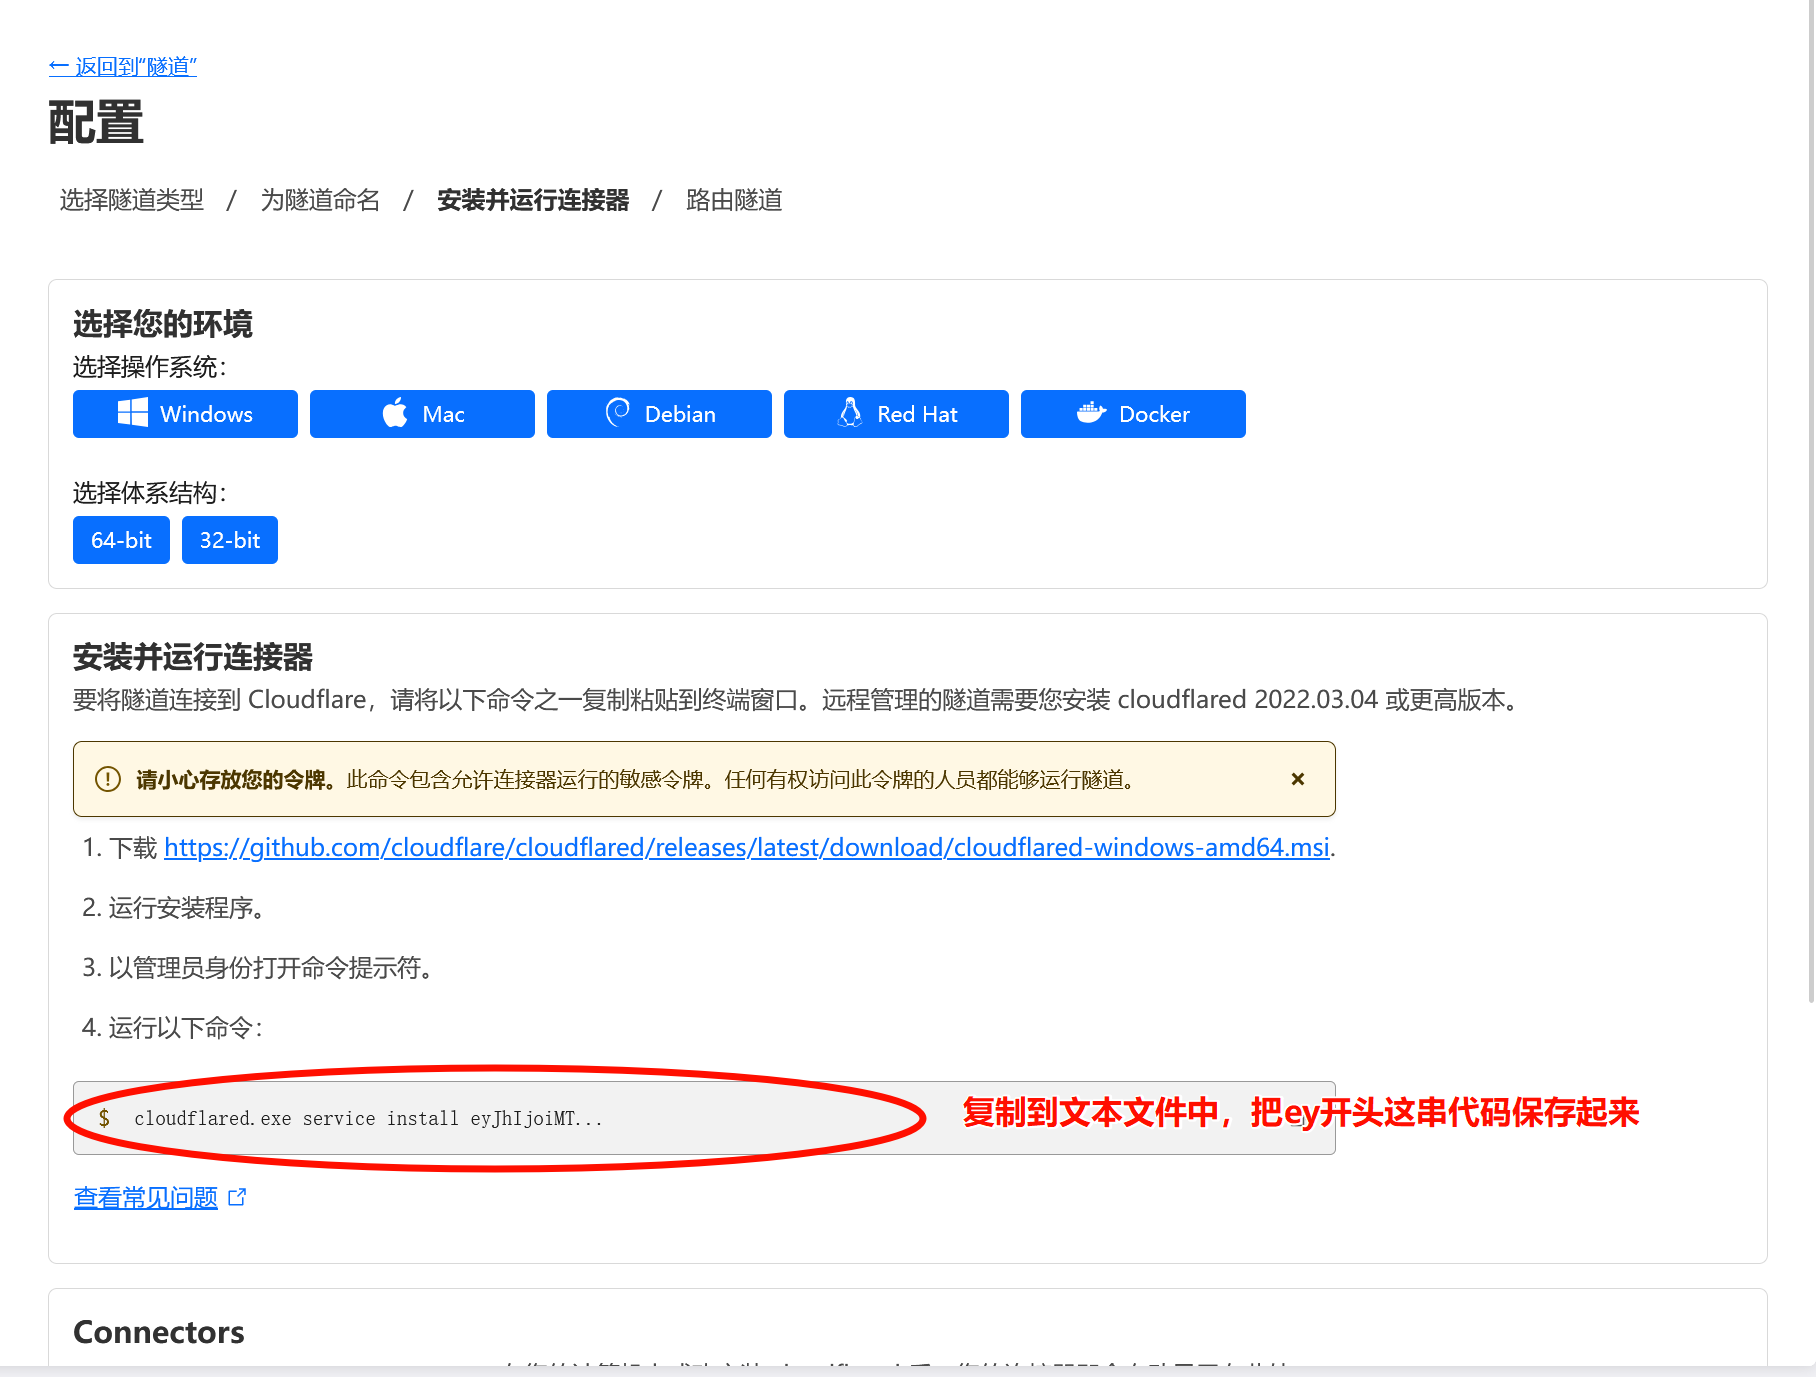Select the 32-bit architecture button
1816x1377 pixels.
(230, 540)
